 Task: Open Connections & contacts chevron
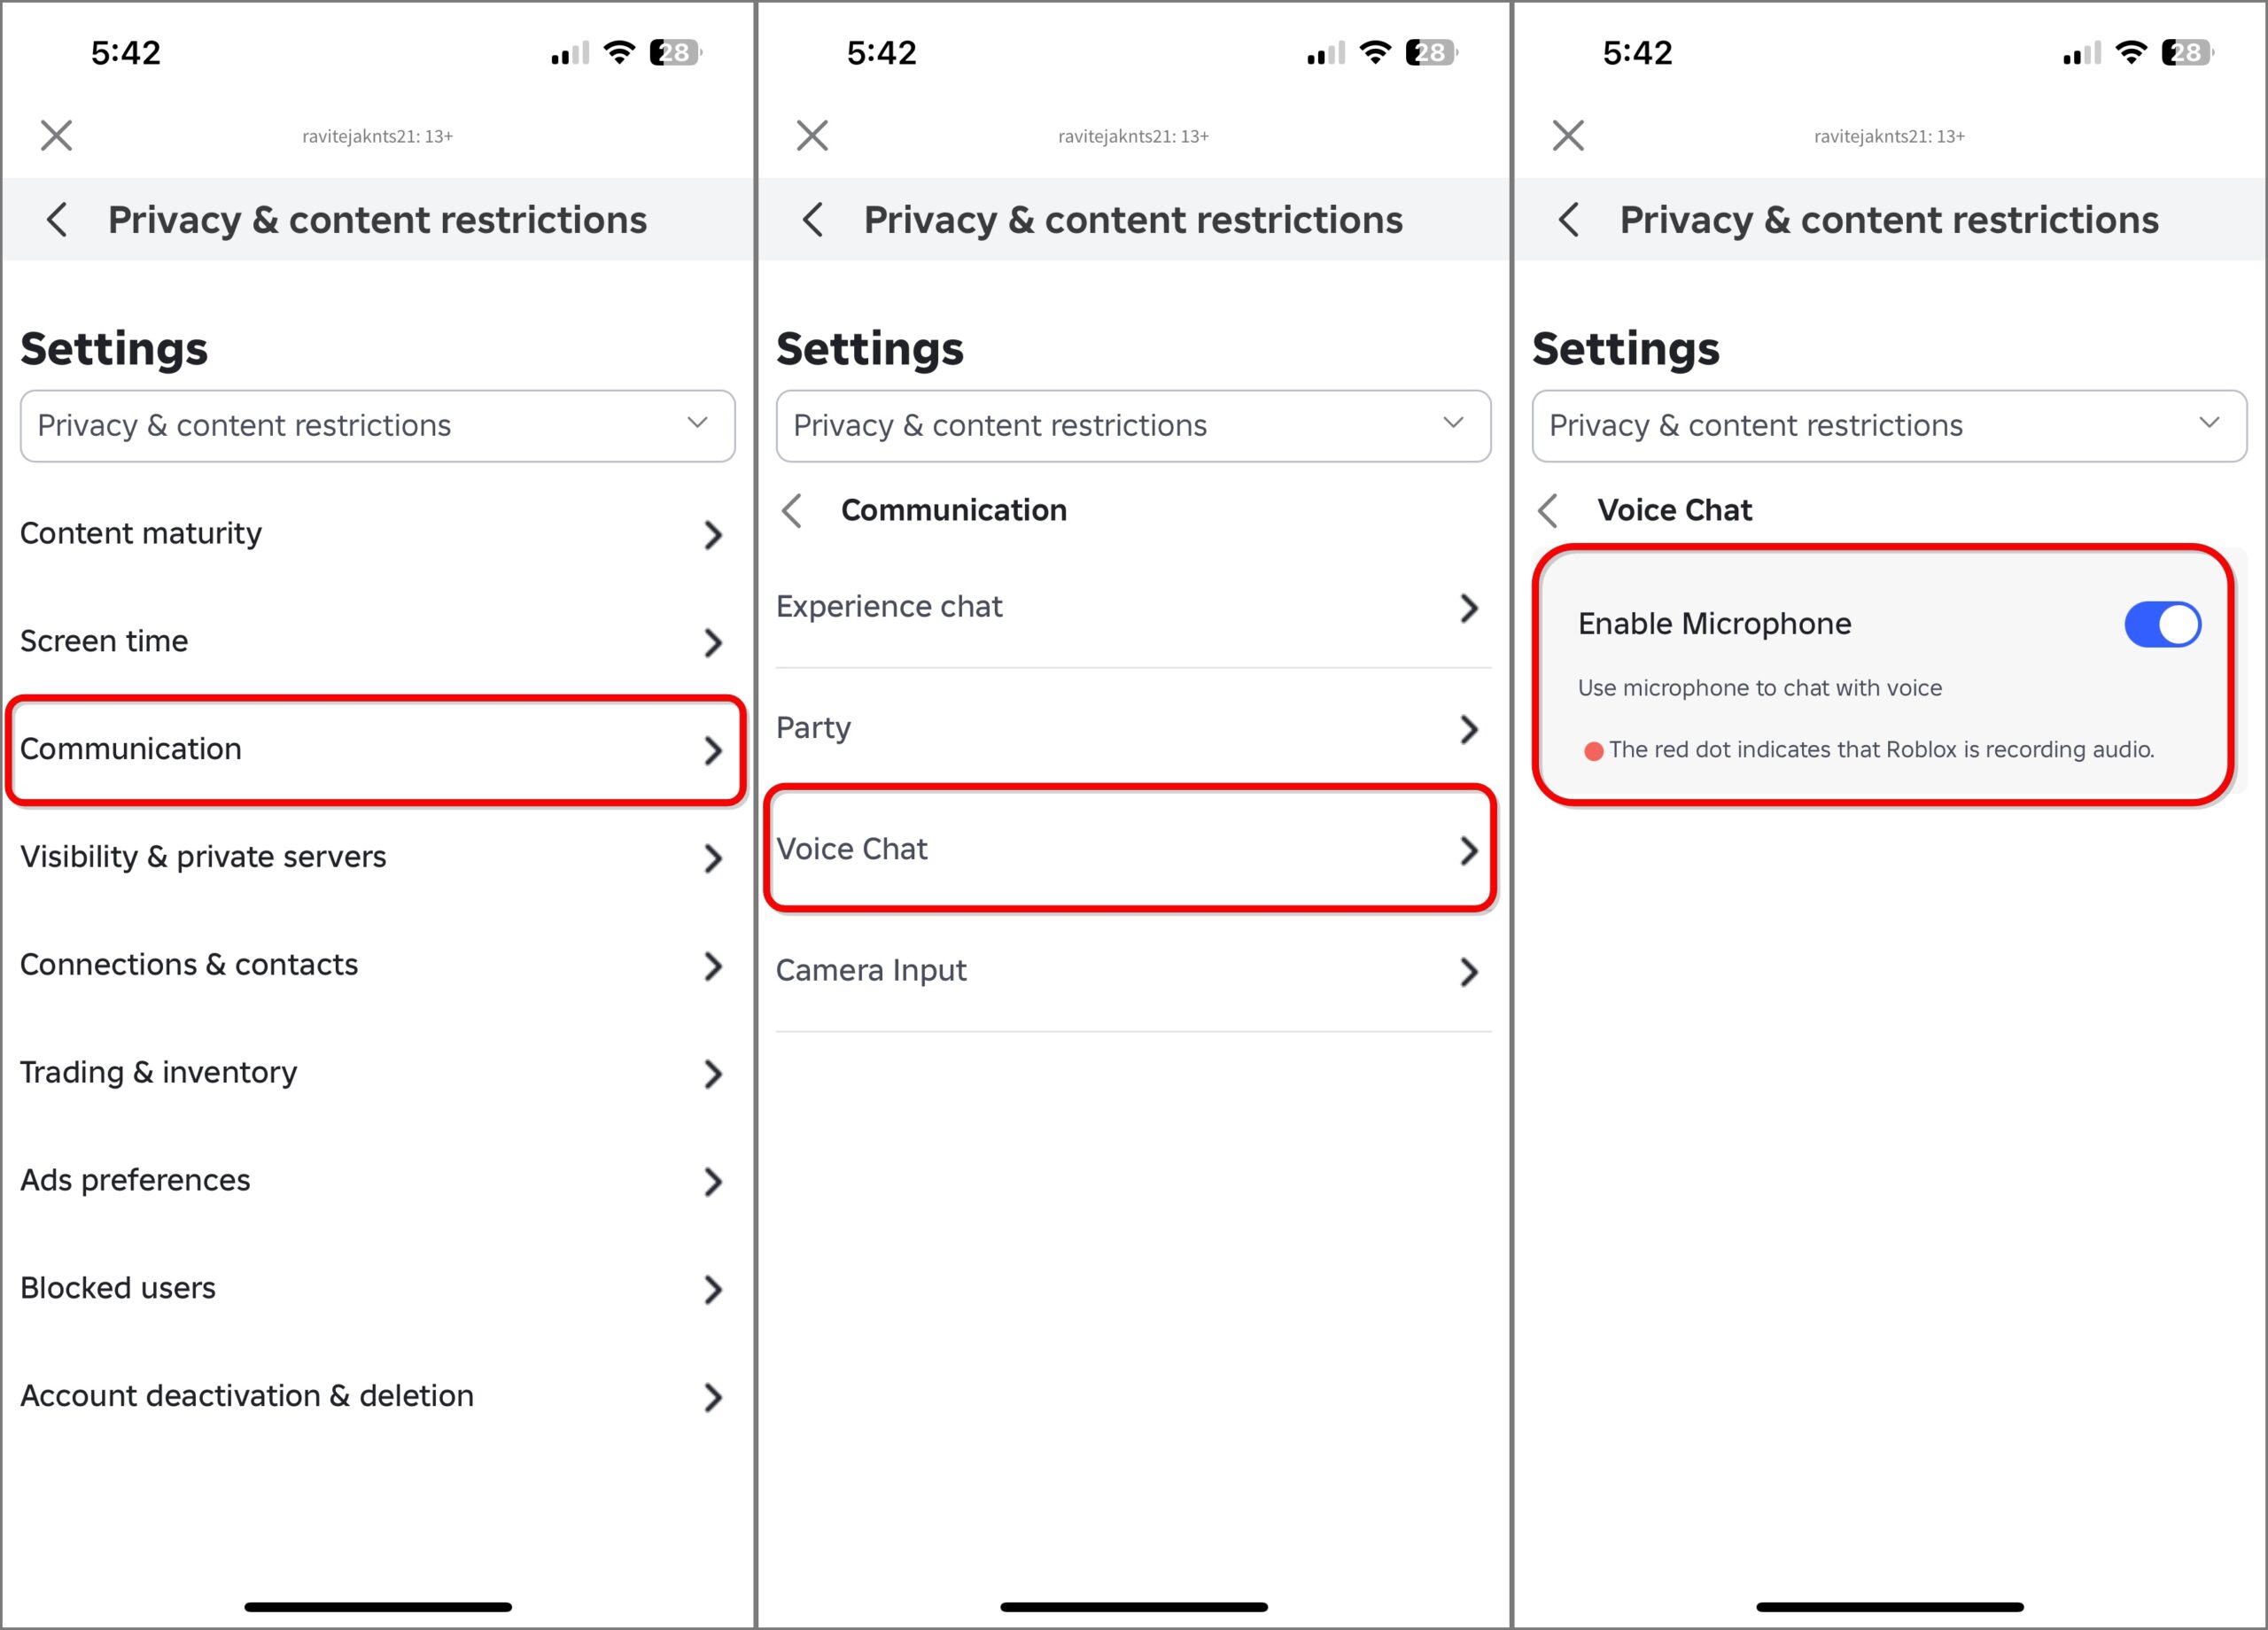tap(712, 966)
